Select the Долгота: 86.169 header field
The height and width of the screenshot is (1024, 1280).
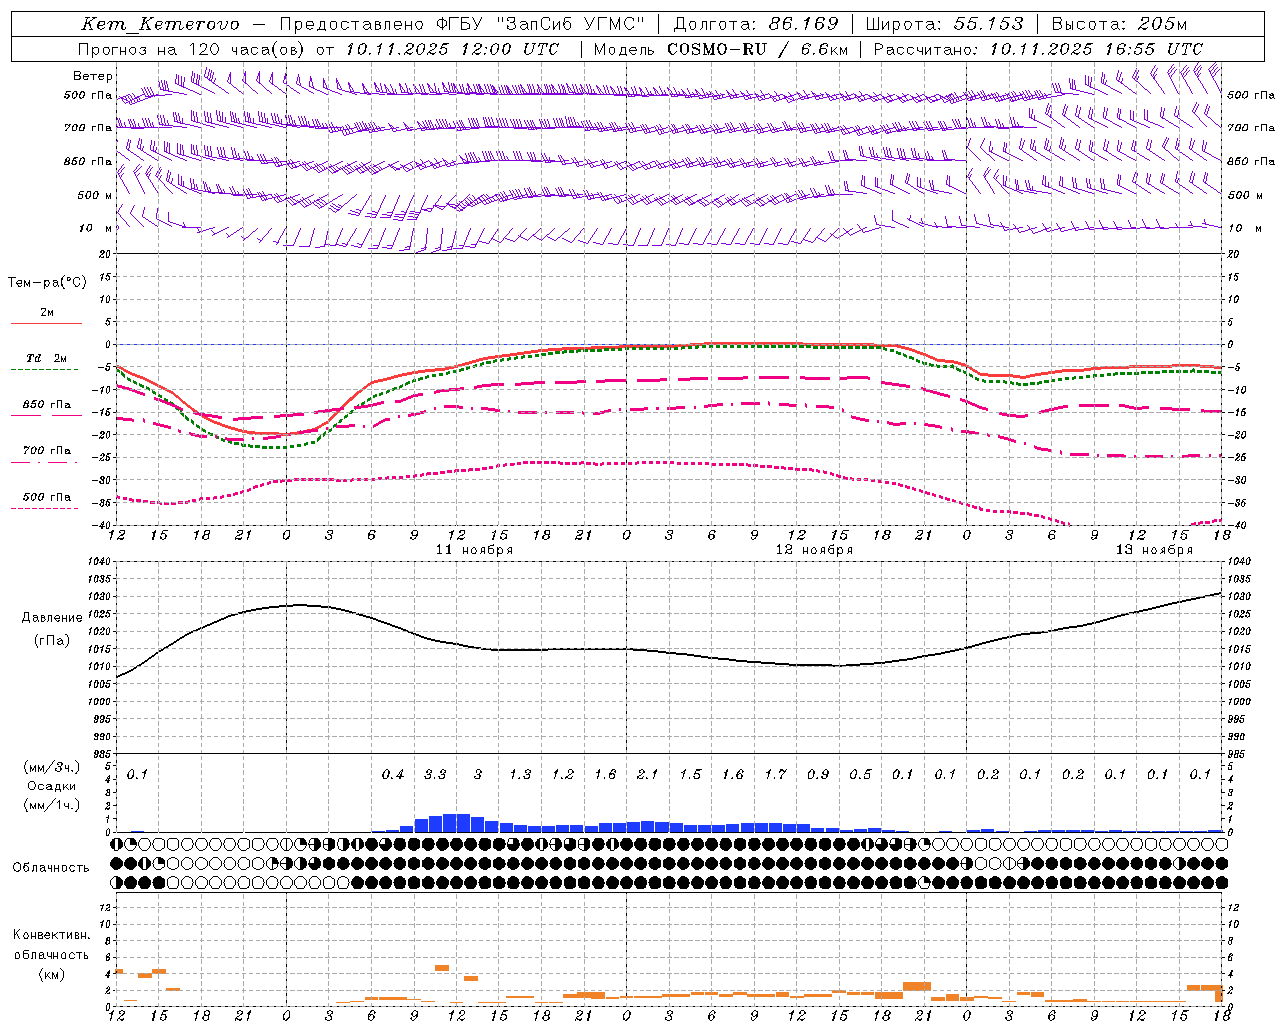(756, 24)
